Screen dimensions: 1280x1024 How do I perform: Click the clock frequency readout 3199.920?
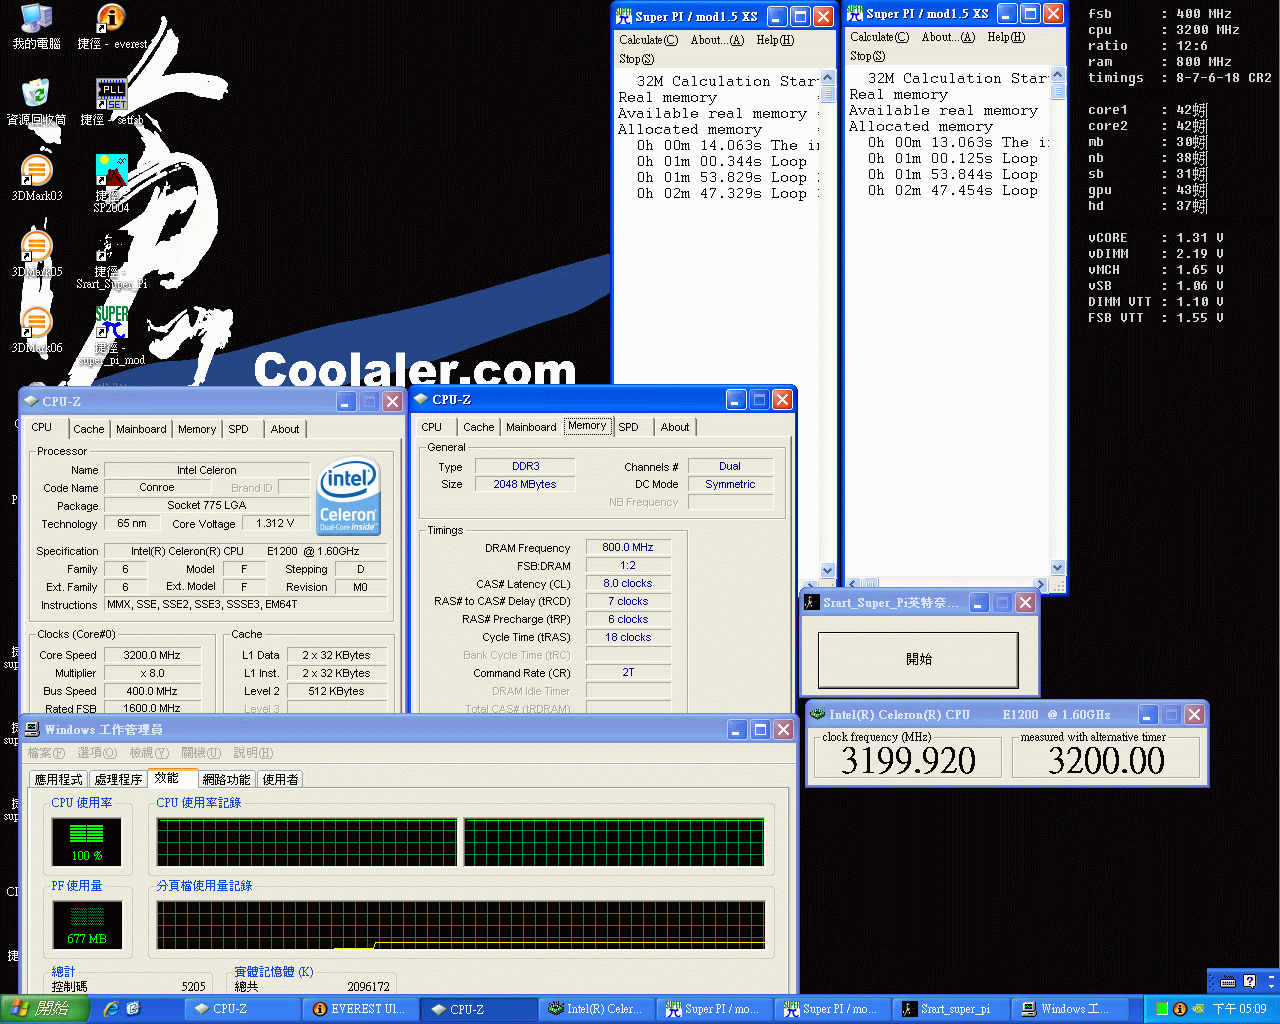click(908, 761)
